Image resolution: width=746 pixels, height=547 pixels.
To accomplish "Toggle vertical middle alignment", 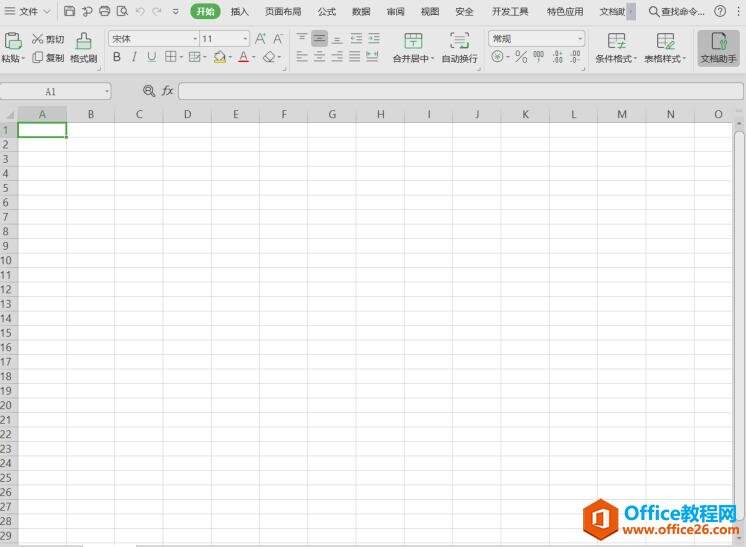I will point(319,38).
